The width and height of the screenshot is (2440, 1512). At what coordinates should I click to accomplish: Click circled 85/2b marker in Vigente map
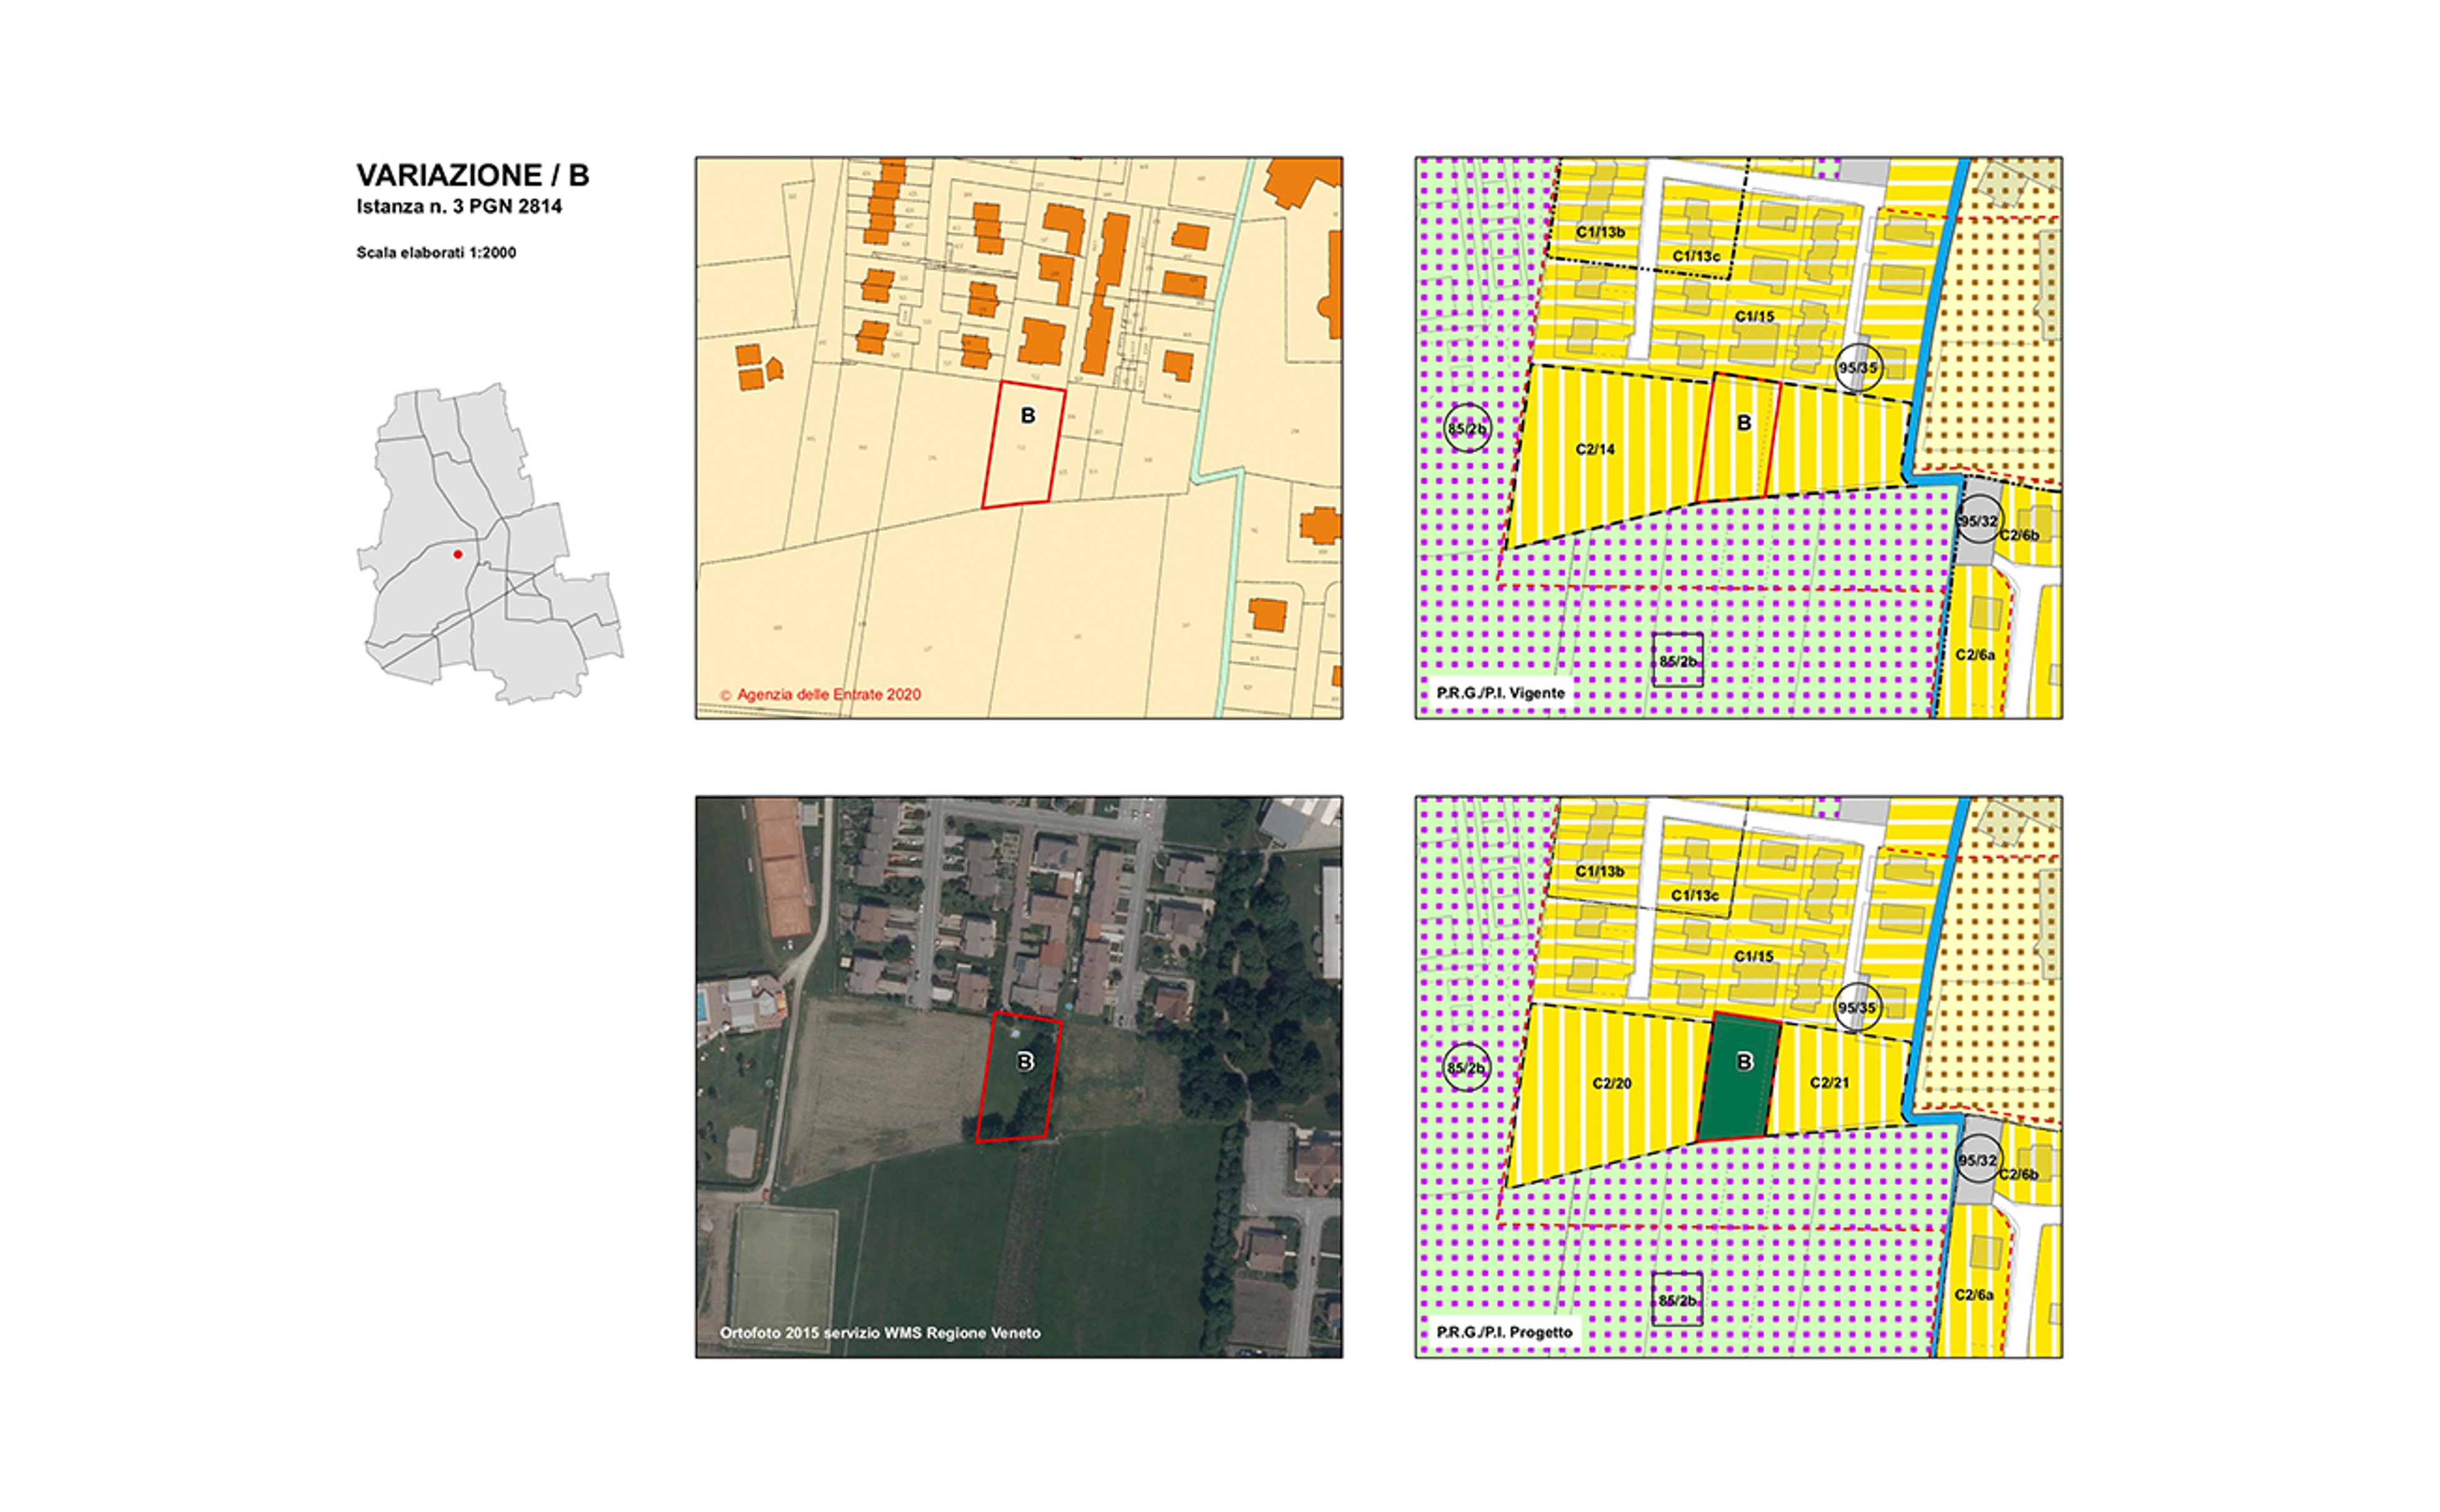click(x=1467, y=429)
